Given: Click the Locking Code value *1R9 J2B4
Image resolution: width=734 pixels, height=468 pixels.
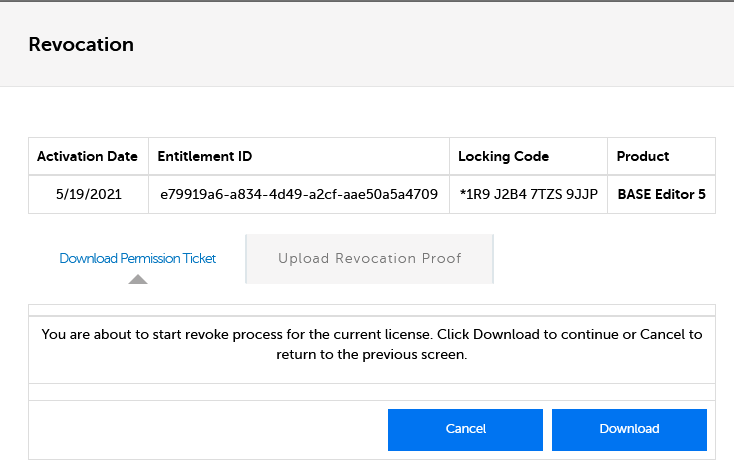Looking at the screenshot, I should (x=528, y=194).
